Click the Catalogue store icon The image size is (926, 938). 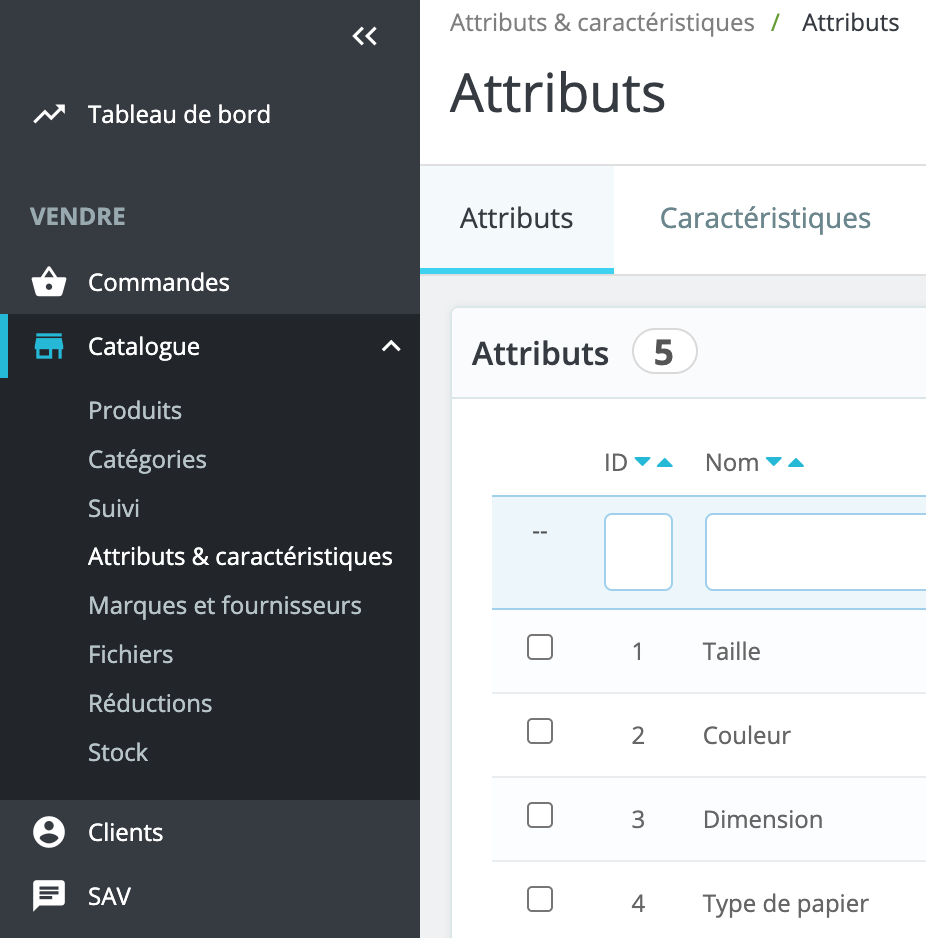tap(49, 347)
